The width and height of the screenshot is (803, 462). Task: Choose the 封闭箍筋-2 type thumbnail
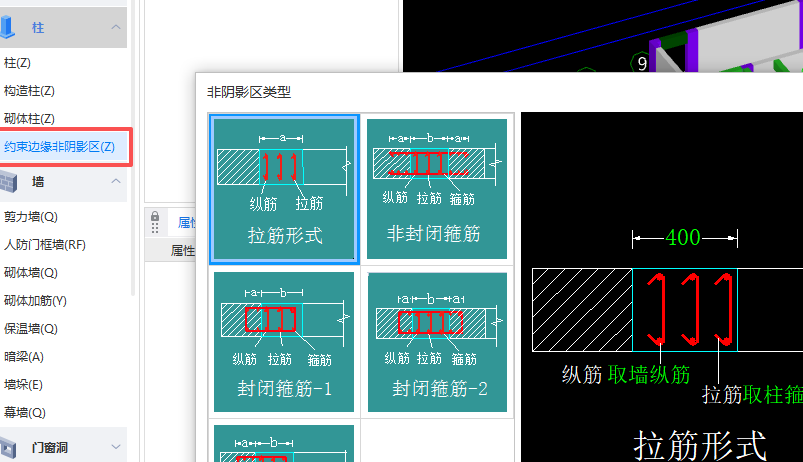tap(437, 342)
